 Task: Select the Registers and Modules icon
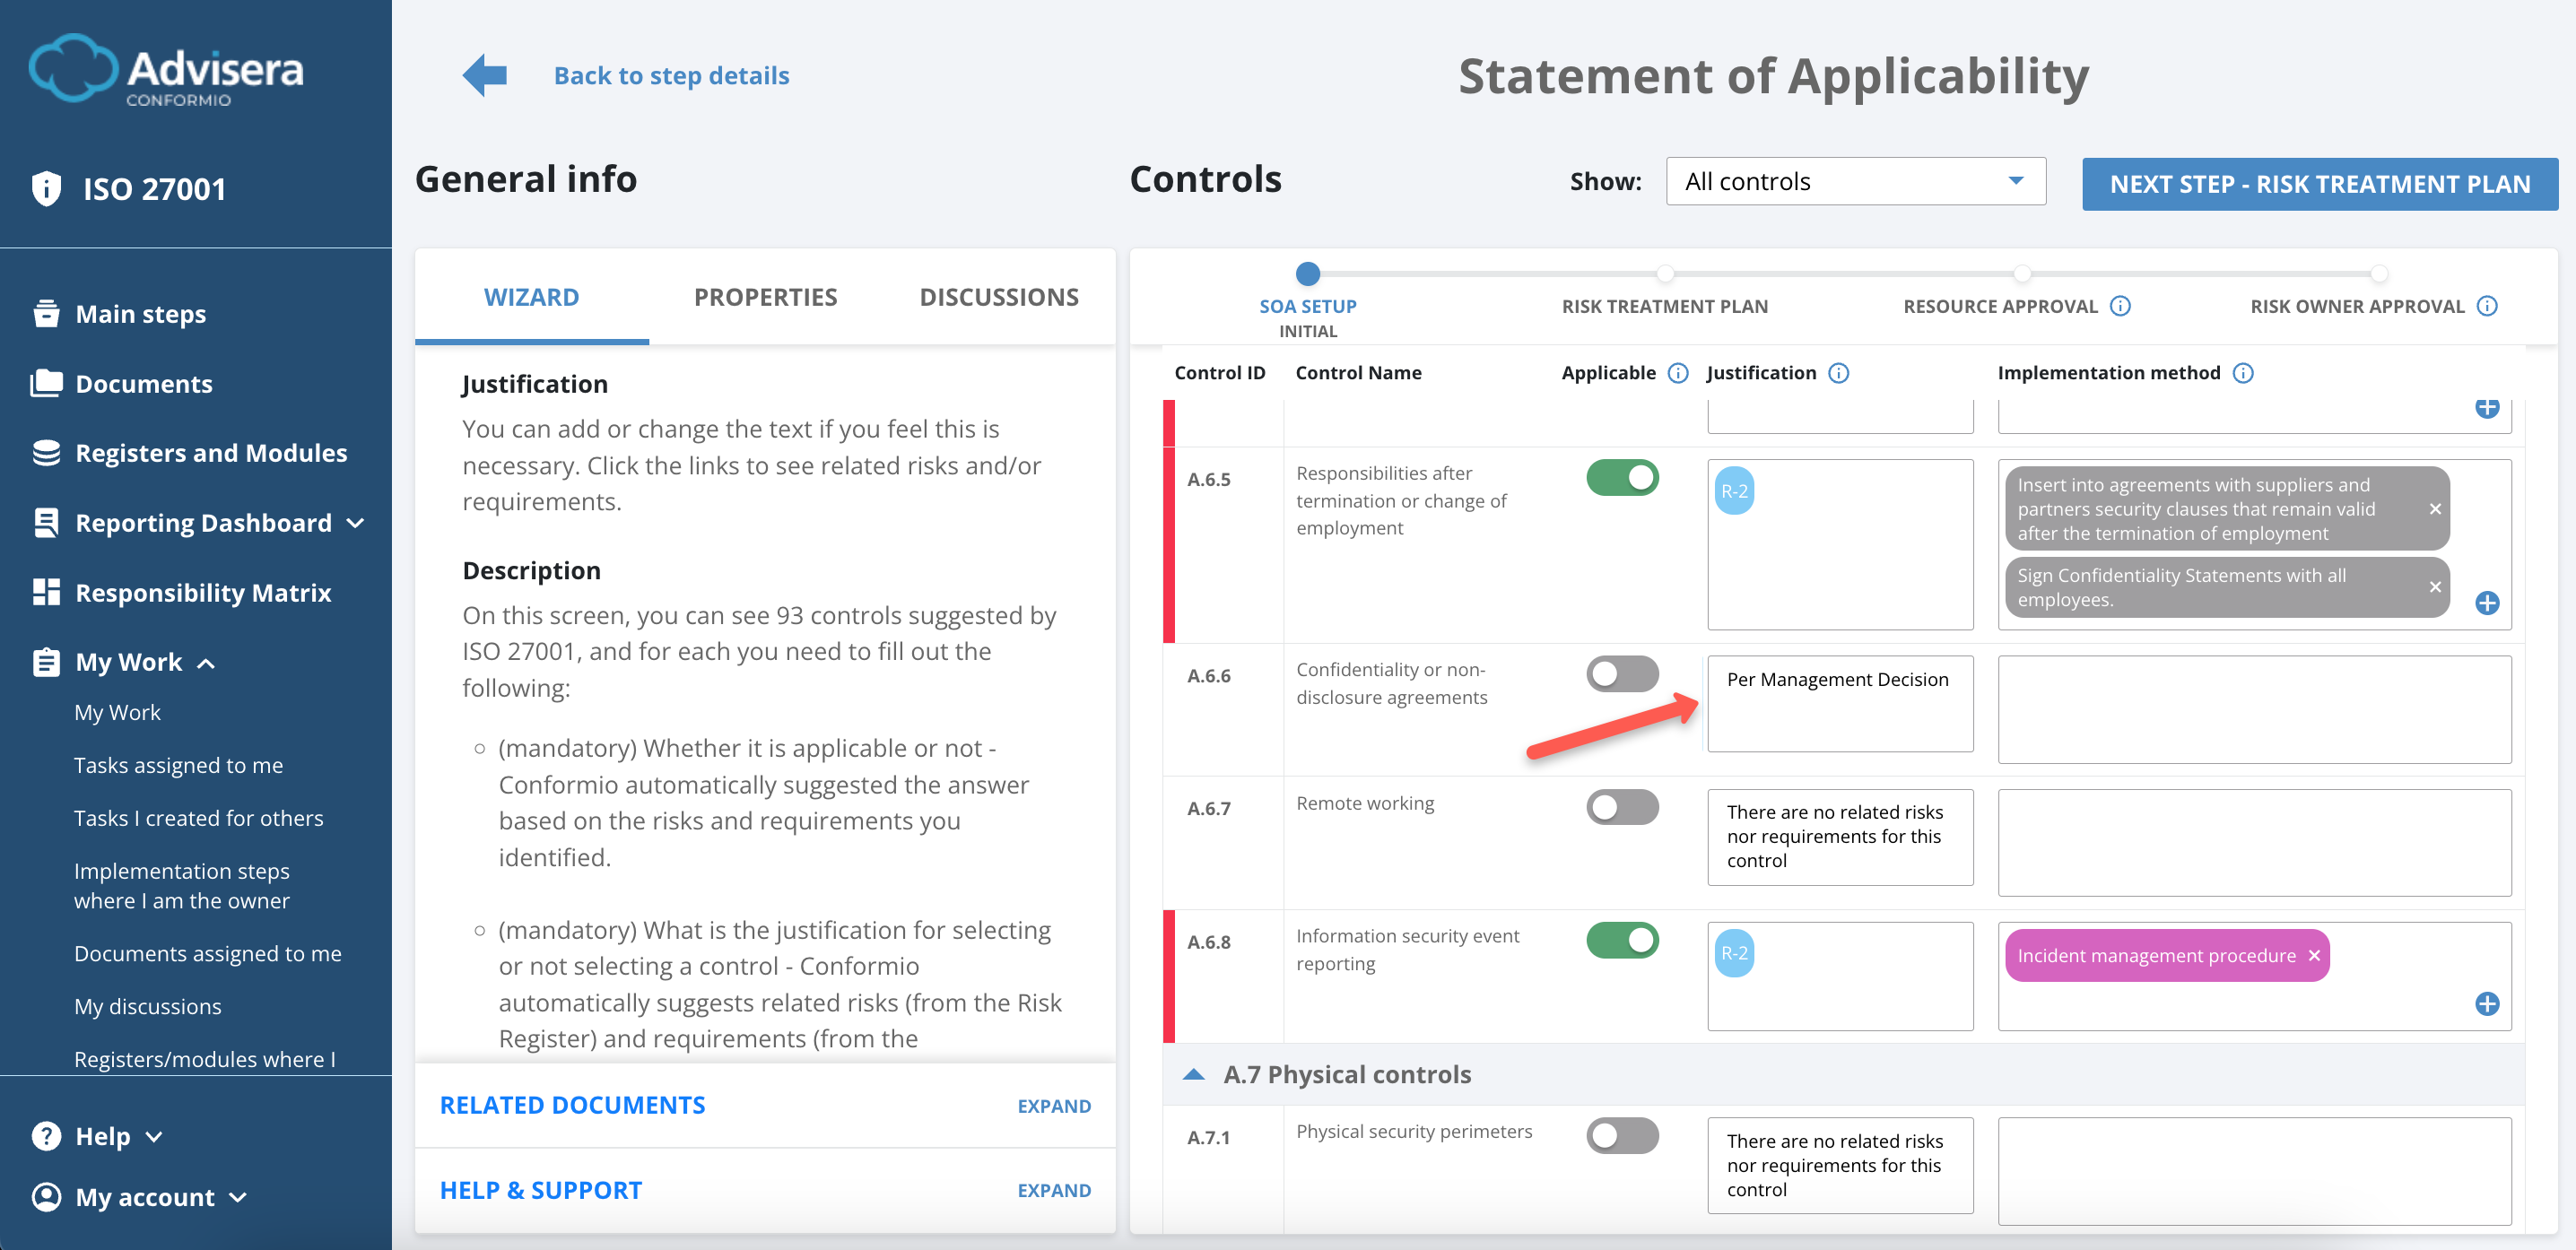pyautogui.click(x=47, y=452)
